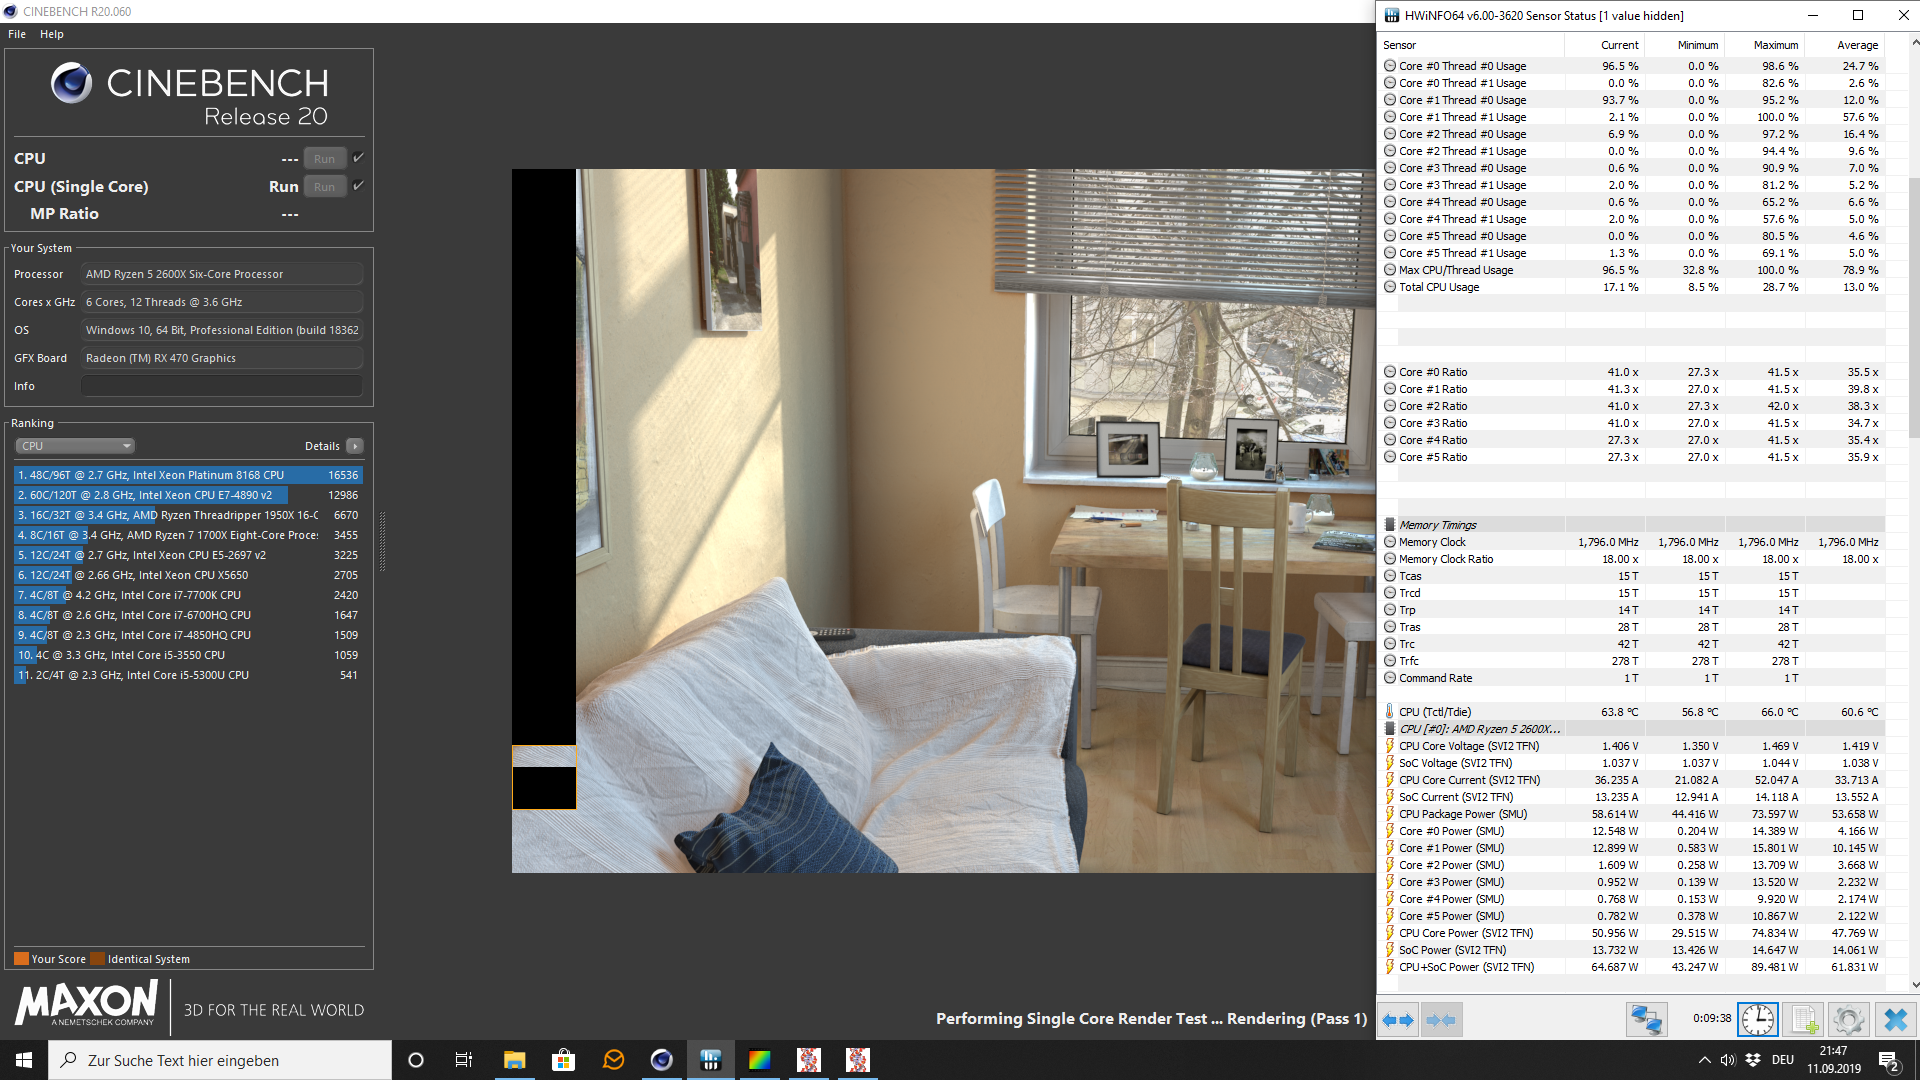Click the clock reset timer icon
Viewport: 1920px width, 1080px height.
(x=1757, y=1020)
